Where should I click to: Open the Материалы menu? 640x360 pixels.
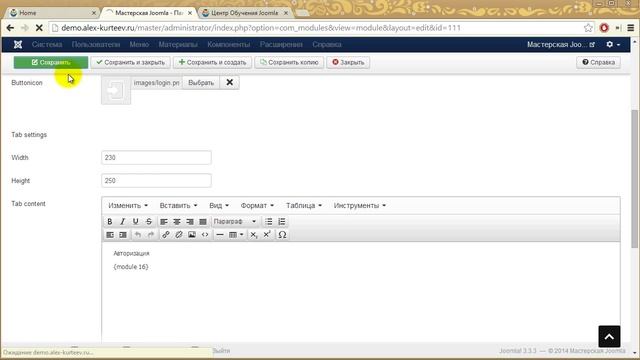coord(178,44)
